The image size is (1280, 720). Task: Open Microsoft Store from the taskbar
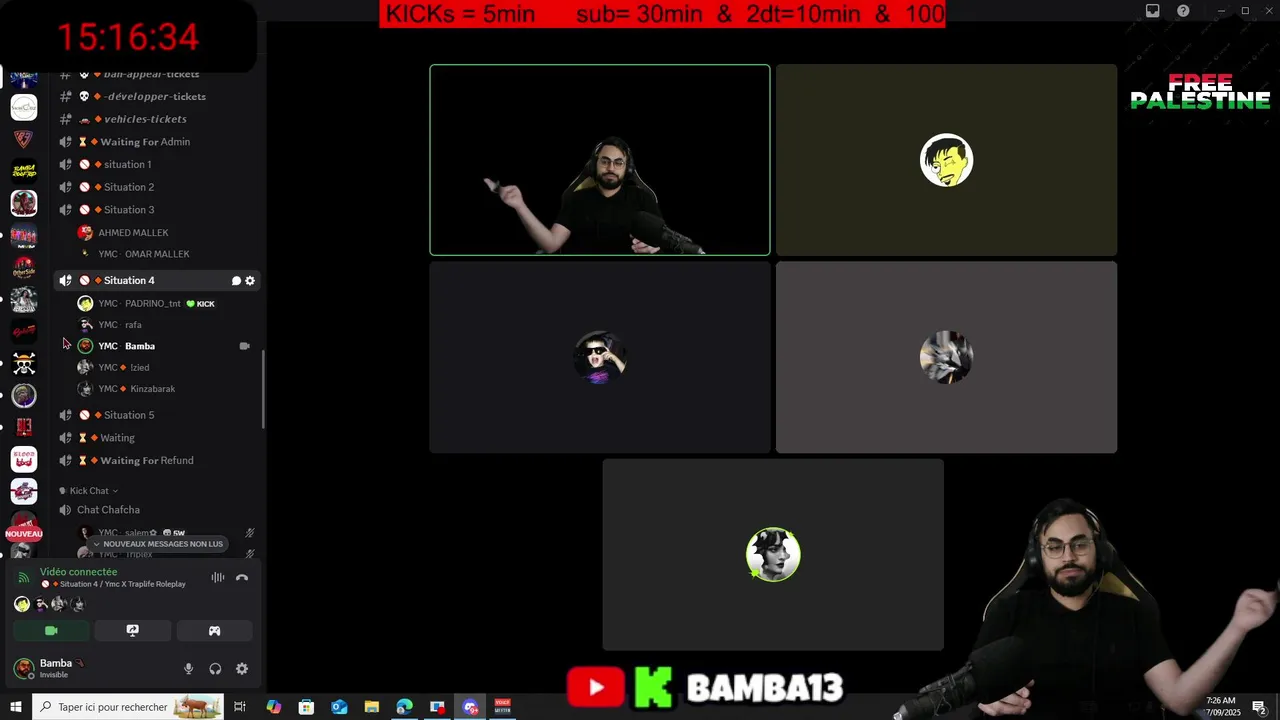point(306,707)
